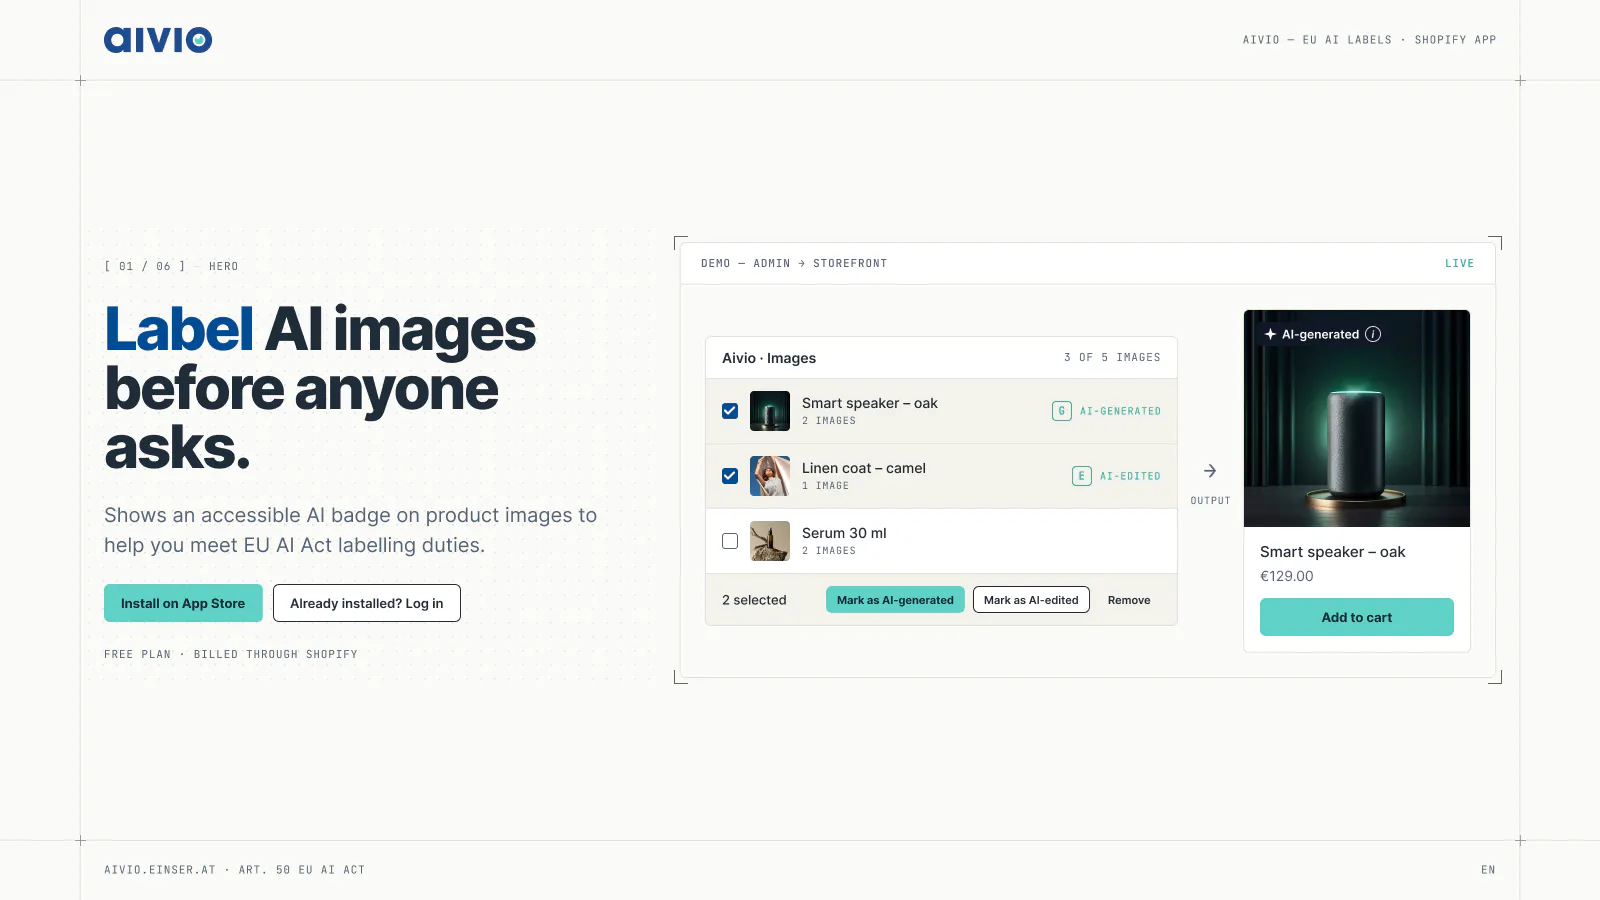Screen dimensions: 1600x900
Task: Open Serum 30 ml thumbnail
Action: [770, 541]
